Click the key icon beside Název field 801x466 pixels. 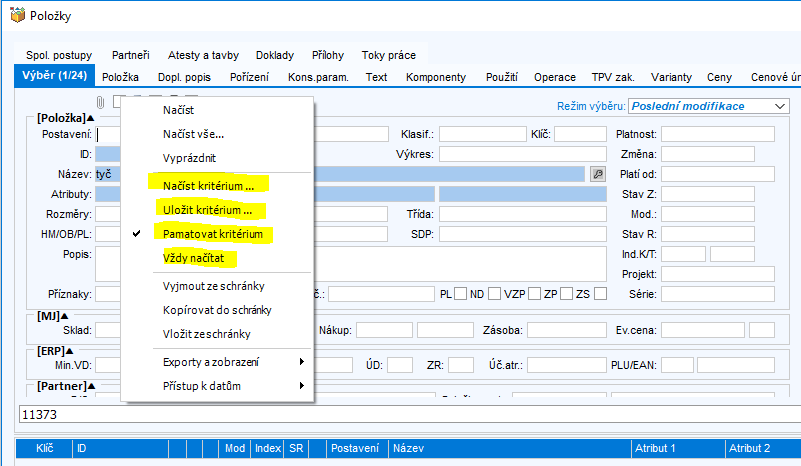(x=598, y=173)
